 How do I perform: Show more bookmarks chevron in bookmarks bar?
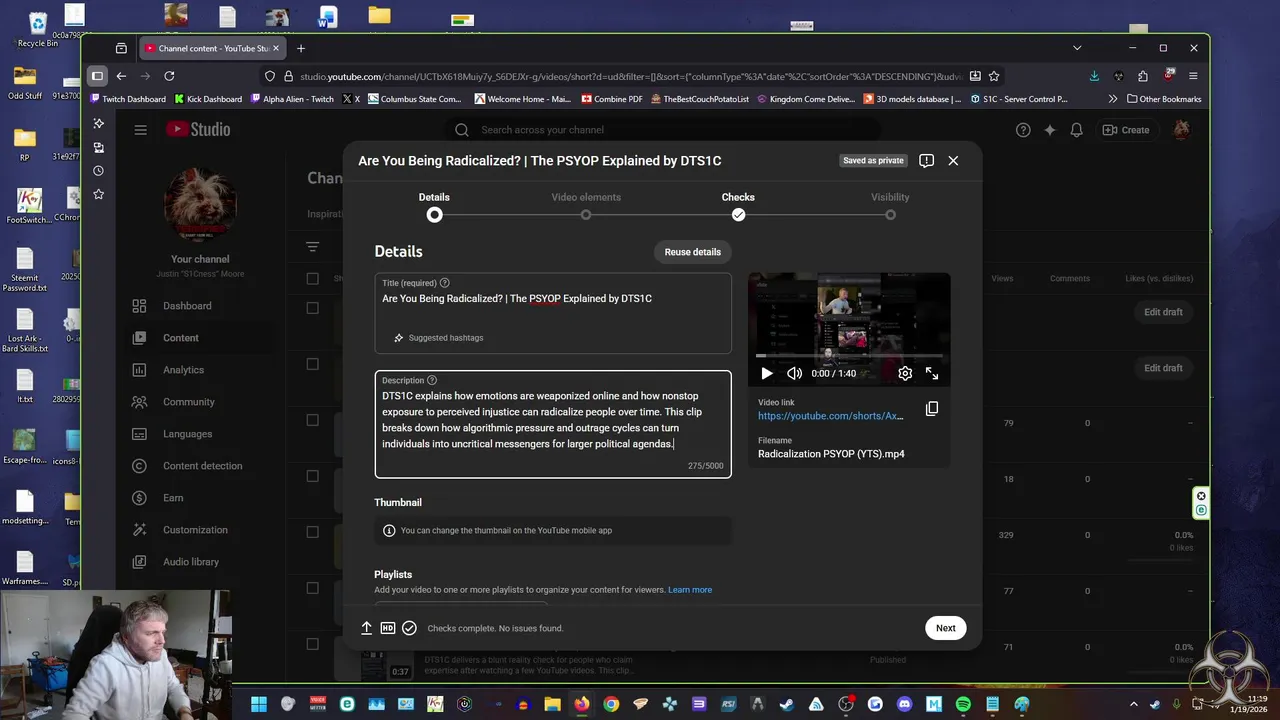point(1113,99)
